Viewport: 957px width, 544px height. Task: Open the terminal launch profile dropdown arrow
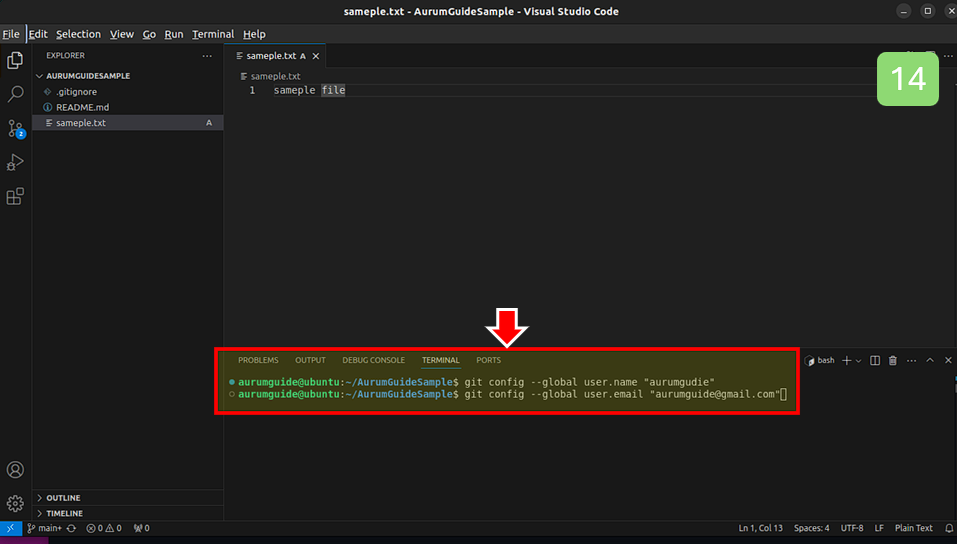click(858, 361)
